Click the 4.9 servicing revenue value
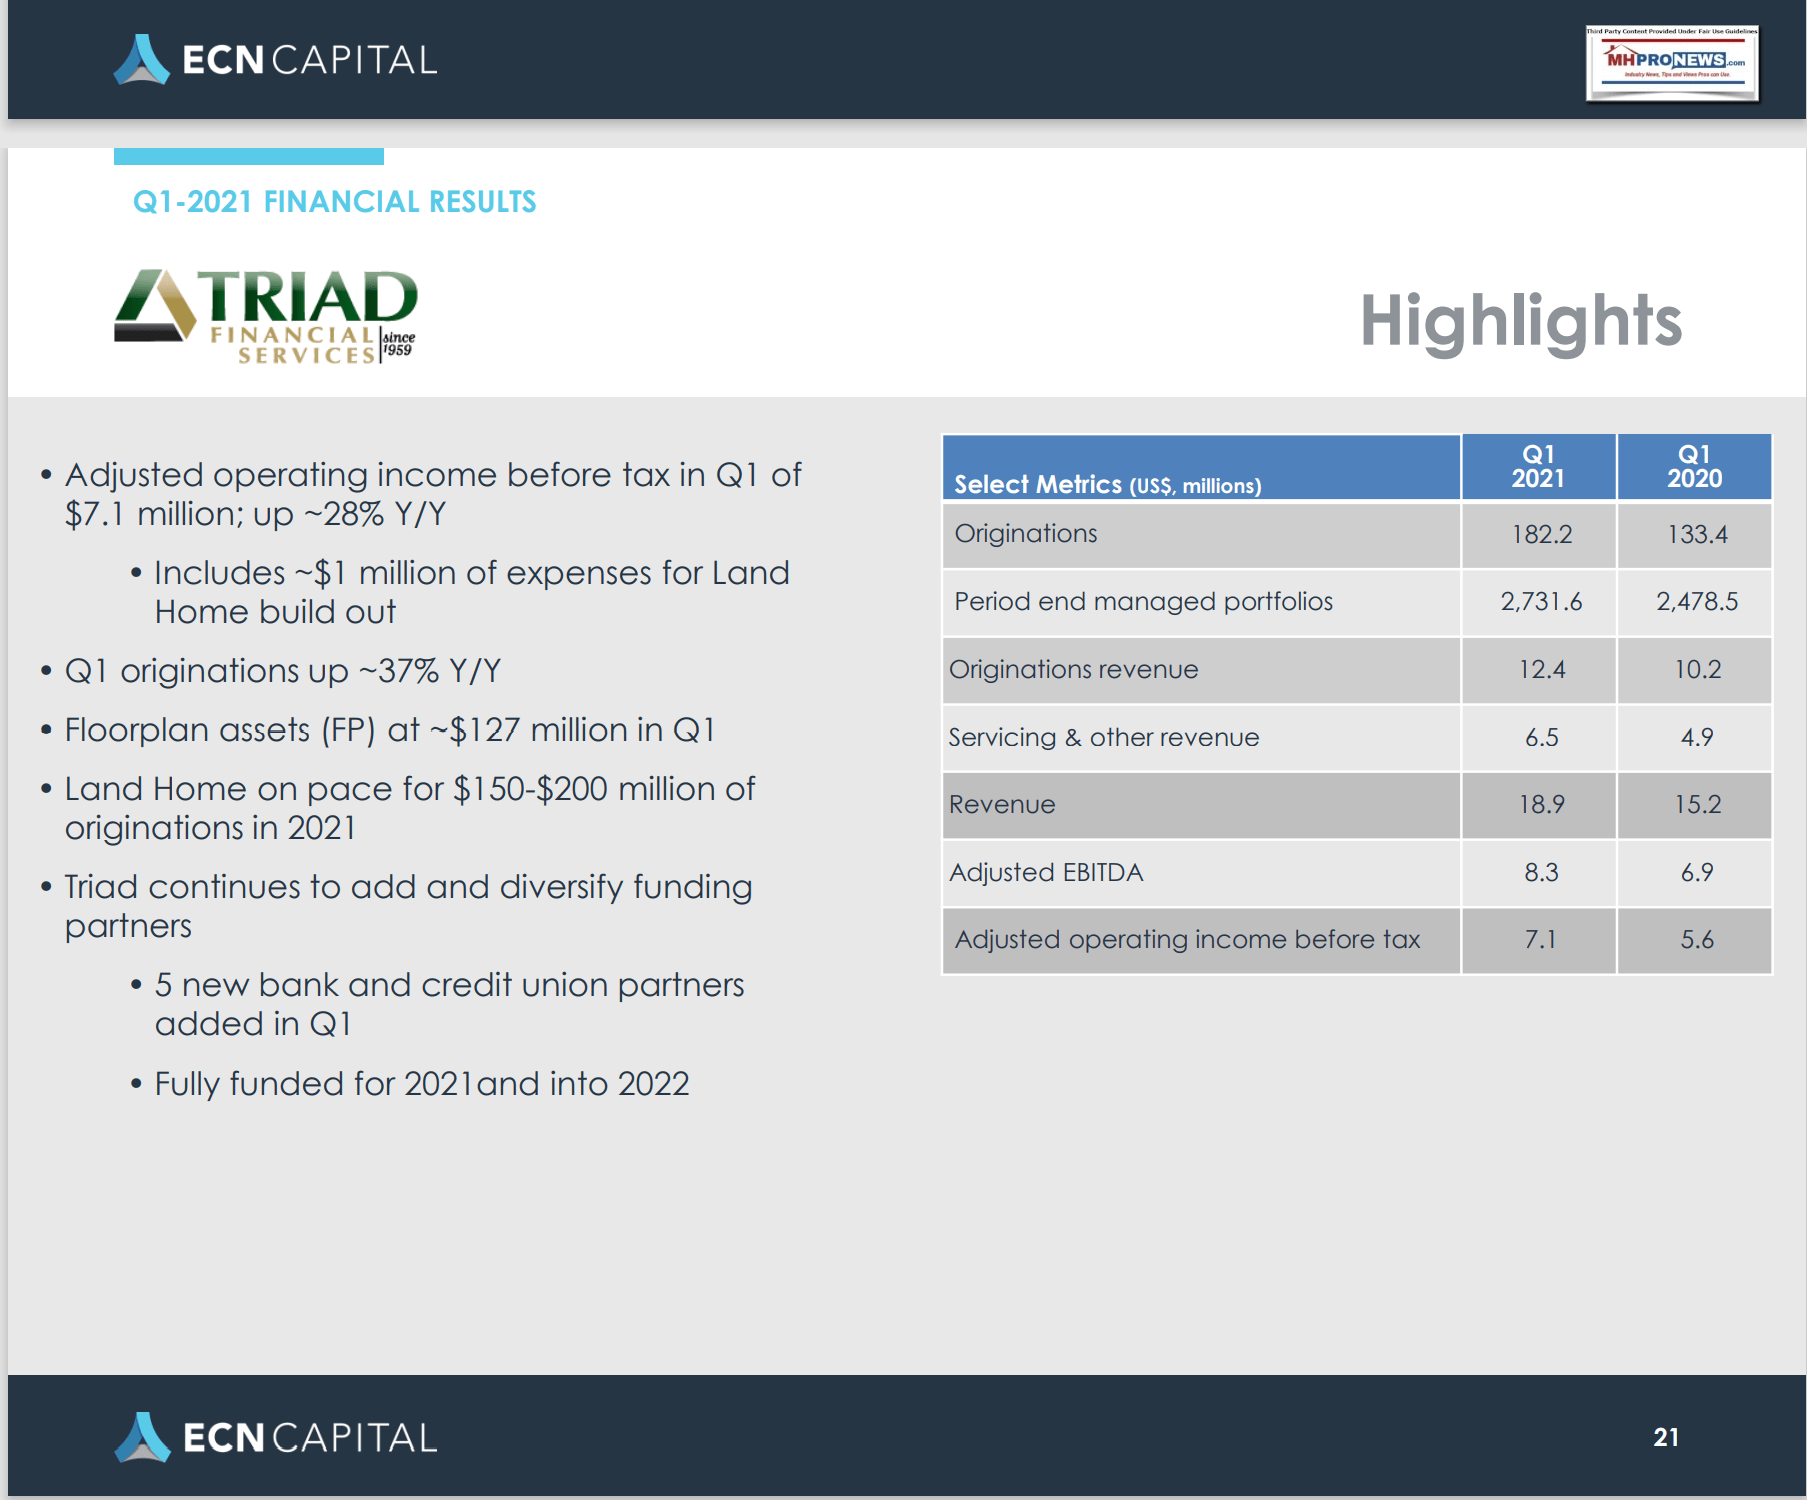The width and height of the screenshot is (1807, 1500). point(1697,737)
